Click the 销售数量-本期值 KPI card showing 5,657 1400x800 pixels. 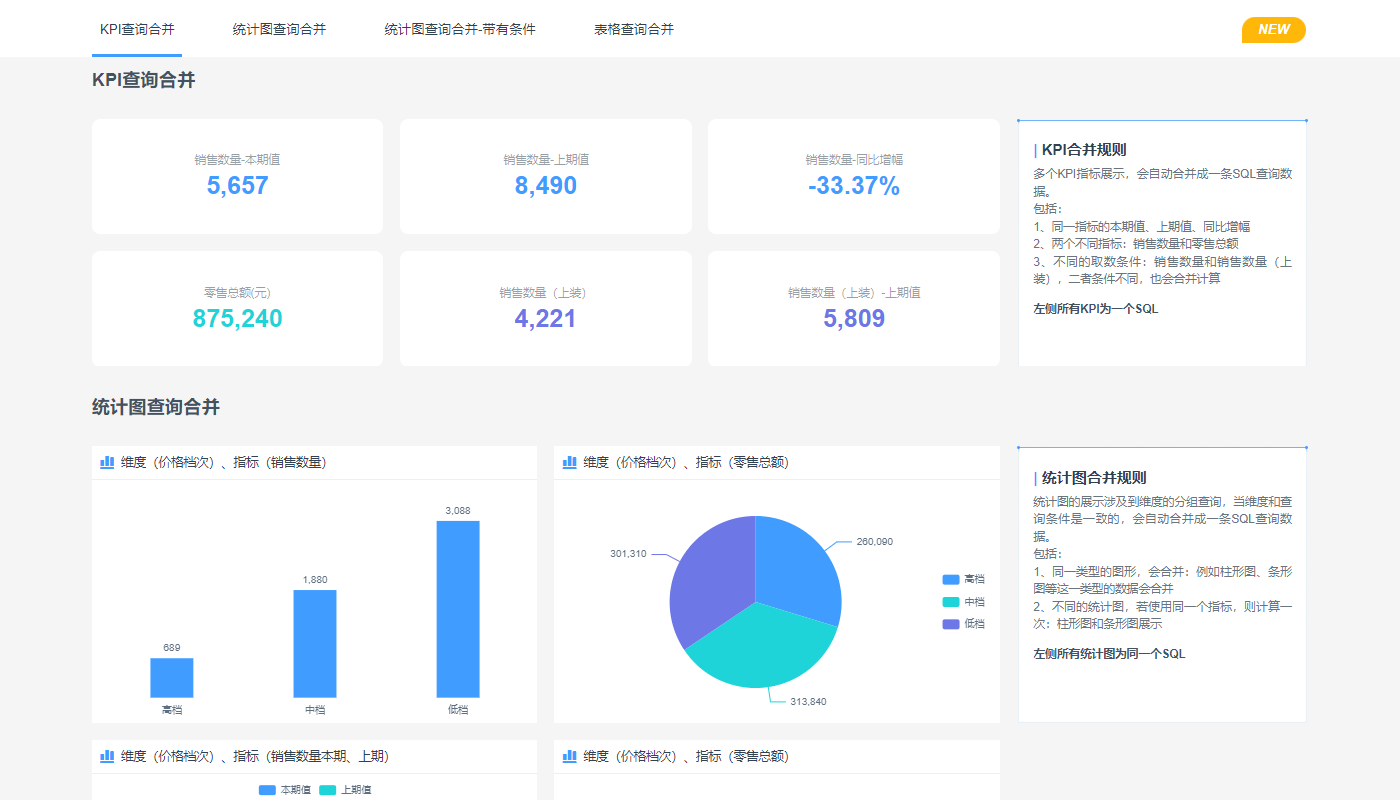point(237,176)
